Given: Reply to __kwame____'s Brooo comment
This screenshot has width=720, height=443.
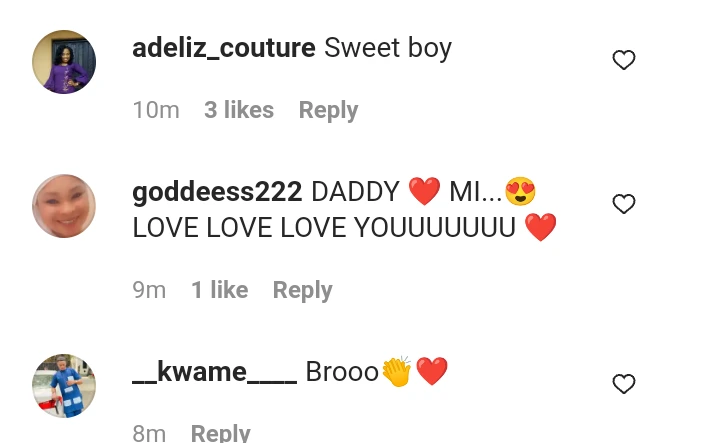Looking at the screenshot, I should point(220,433).
